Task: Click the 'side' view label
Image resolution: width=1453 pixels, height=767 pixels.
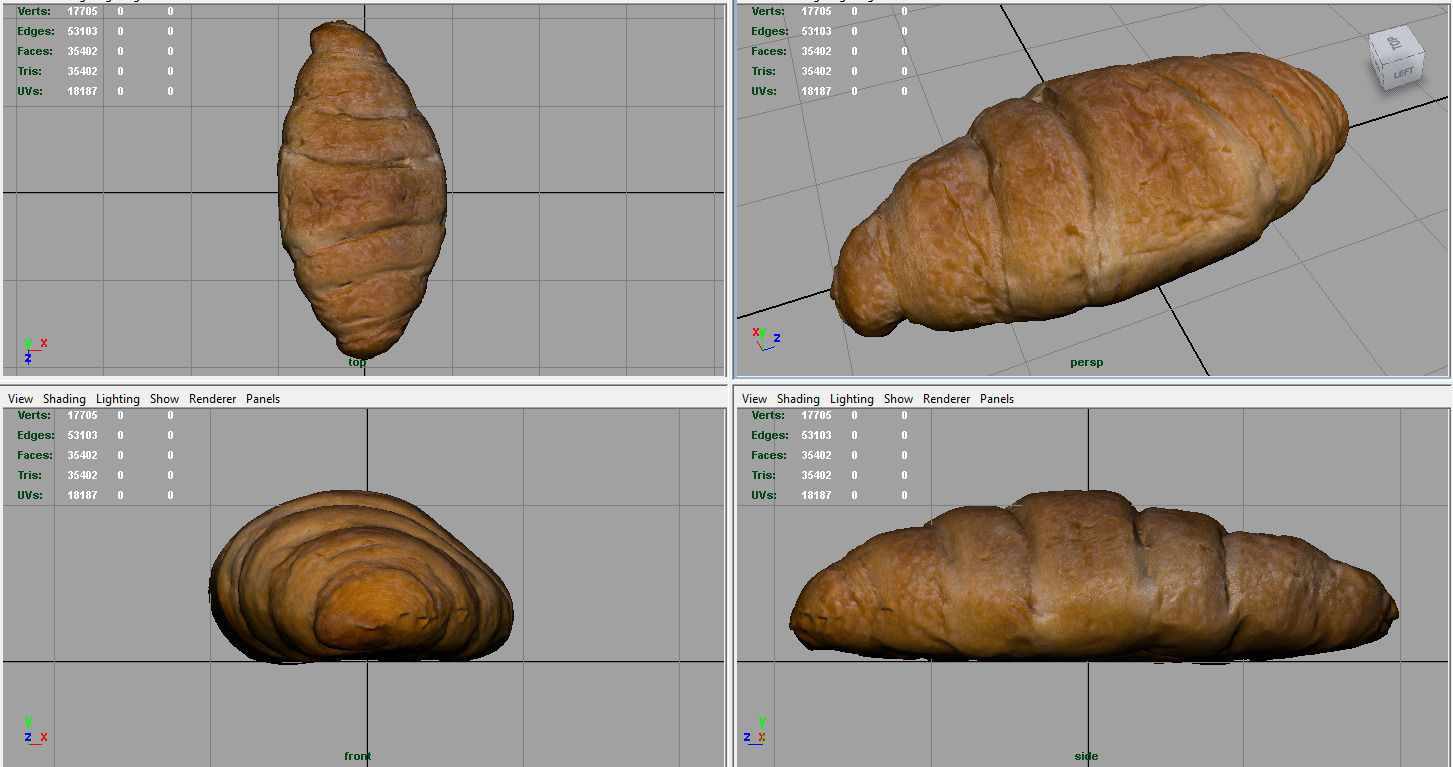Action: (1086, 756)
